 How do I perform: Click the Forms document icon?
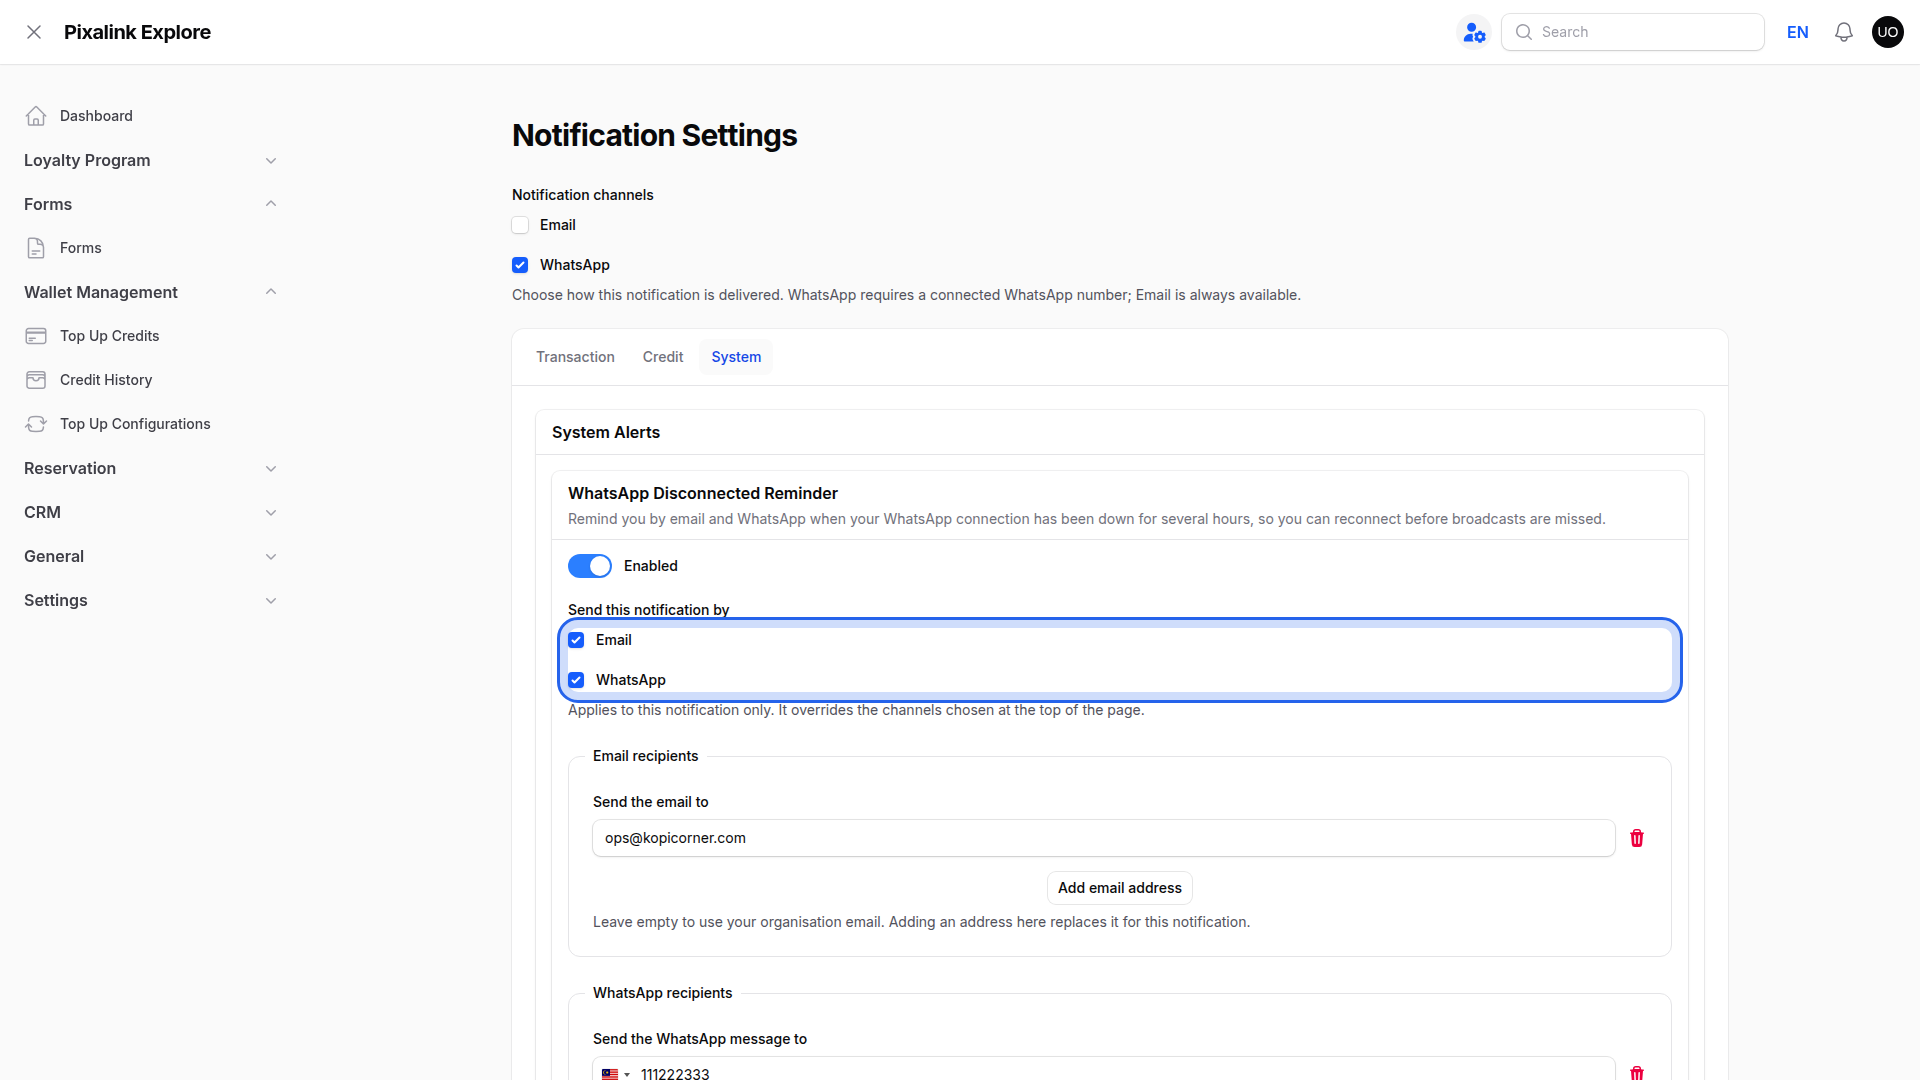[x=36, y=248]
